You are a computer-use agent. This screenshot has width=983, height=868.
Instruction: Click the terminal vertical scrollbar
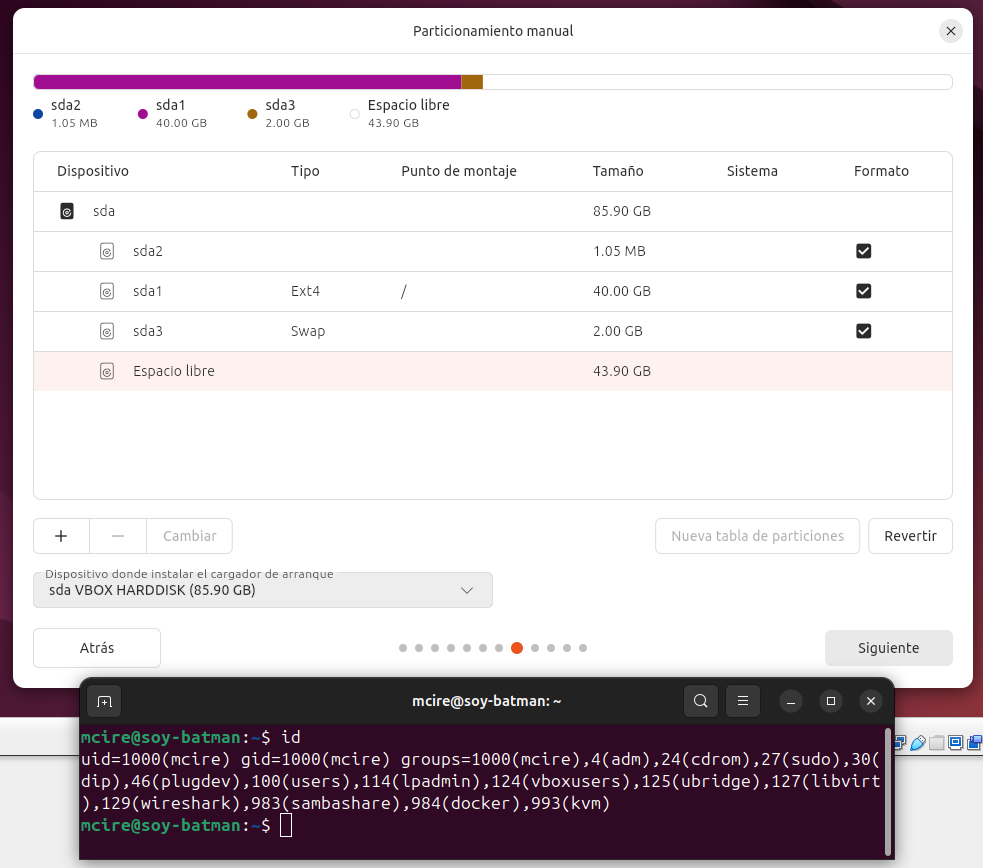pyautogui.click(x=887, y=790)
